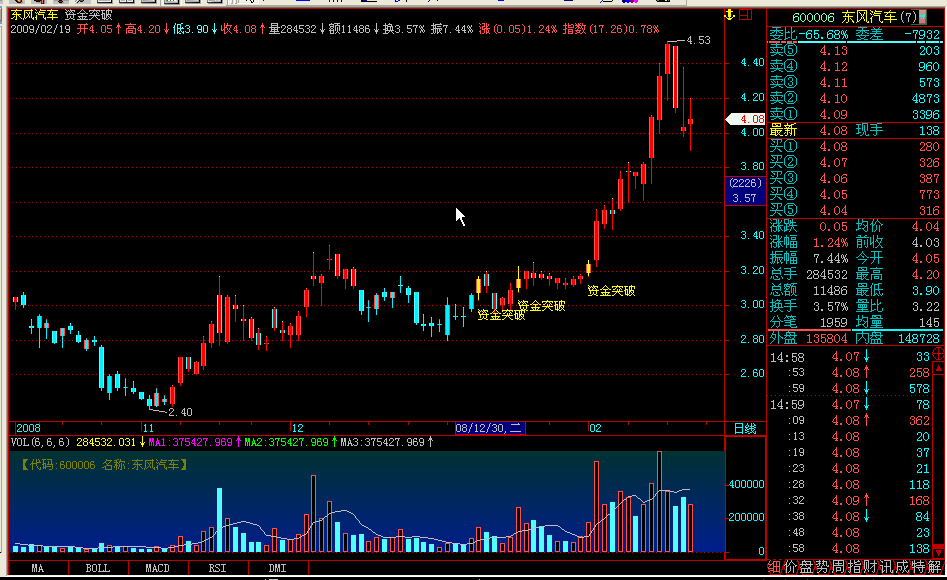
Task: Click the tick list scroll-up arrow
Action: point(939,368)
